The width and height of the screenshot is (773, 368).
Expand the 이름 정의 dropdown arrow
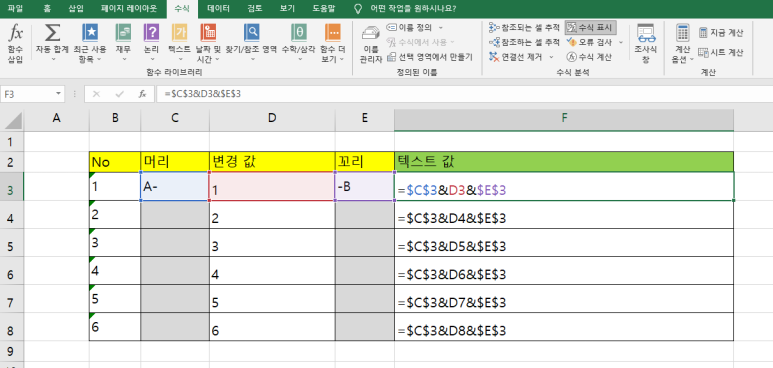[x=441, y=28]
